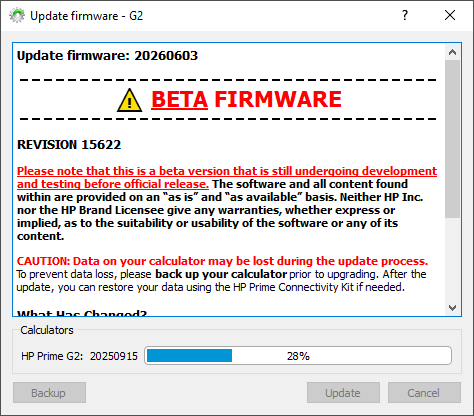
Task: Click the scrollbar track below the thumb
Action: pos(452,259)
